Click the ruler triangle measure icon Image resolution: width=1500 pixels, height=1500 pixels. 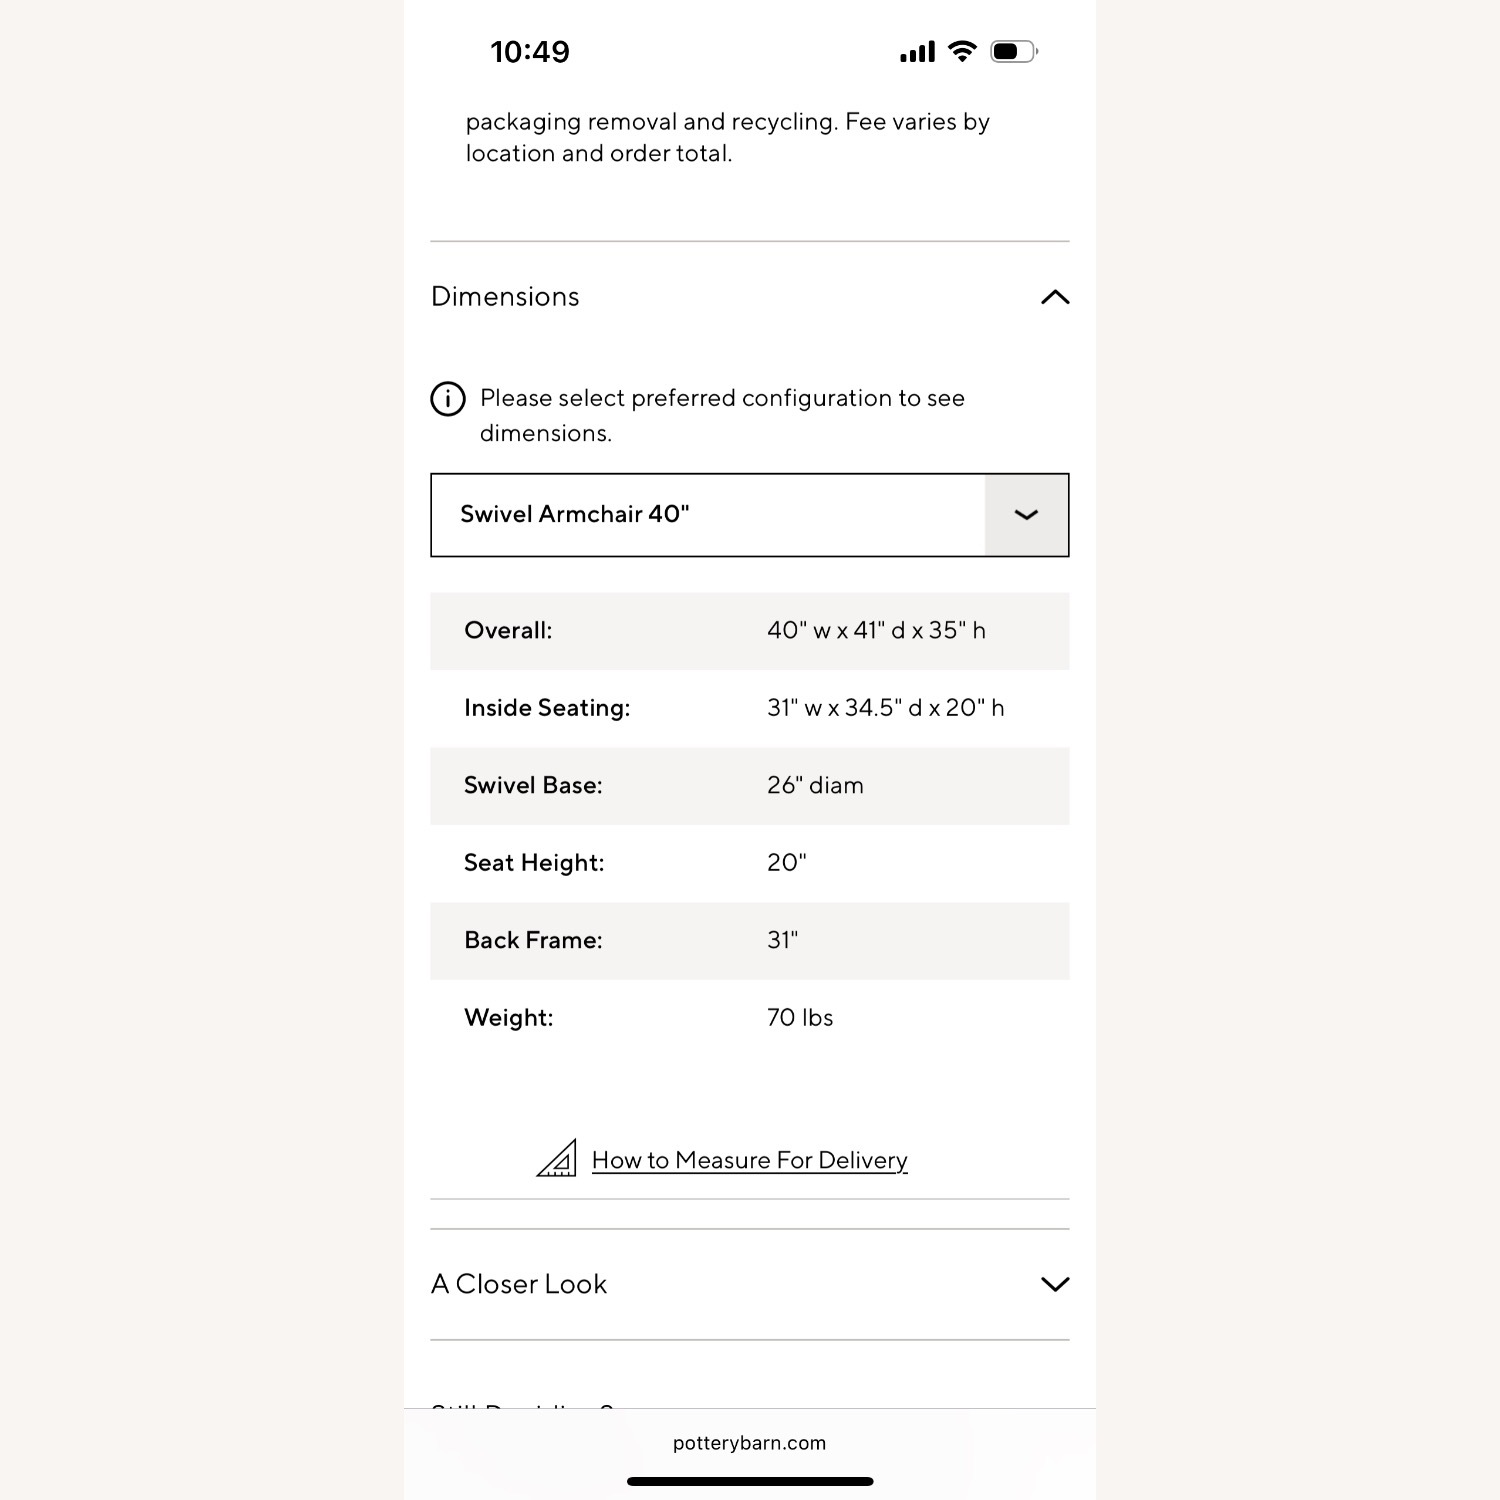tap(557, 1158)
